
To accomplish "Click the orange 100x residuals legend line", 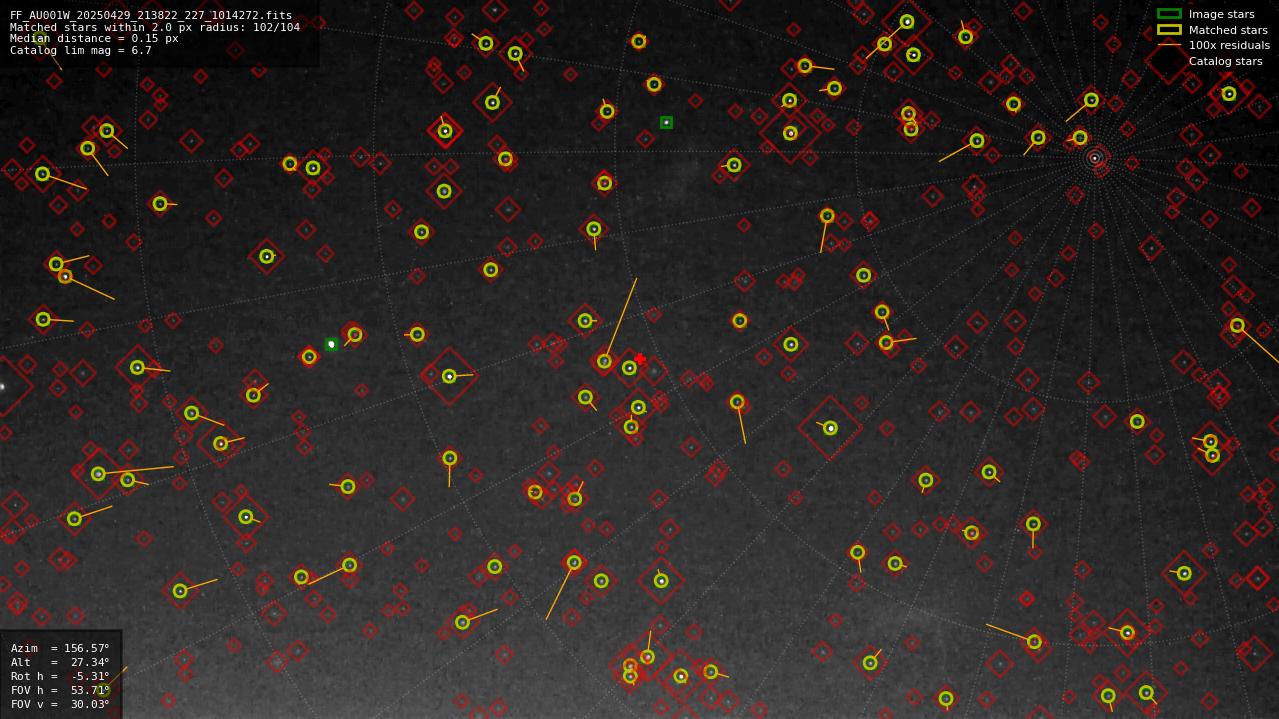I will (1169, 45).
